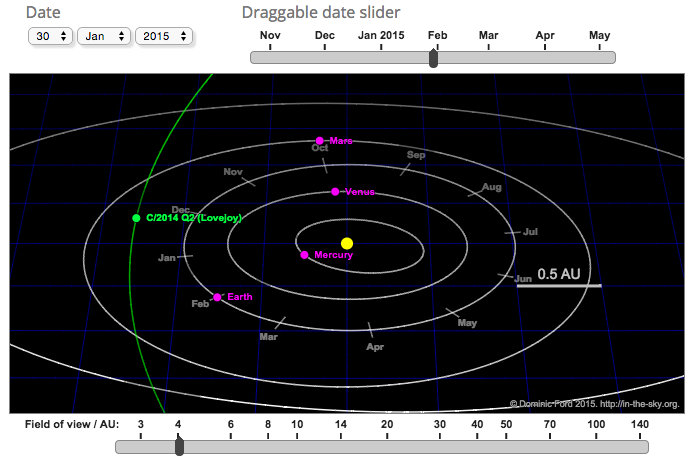The height and width of the screenshot is (460, 693).
Task: Select green comet C/2014 Q2 Lovejoy dot
Action: pos(136,218)
